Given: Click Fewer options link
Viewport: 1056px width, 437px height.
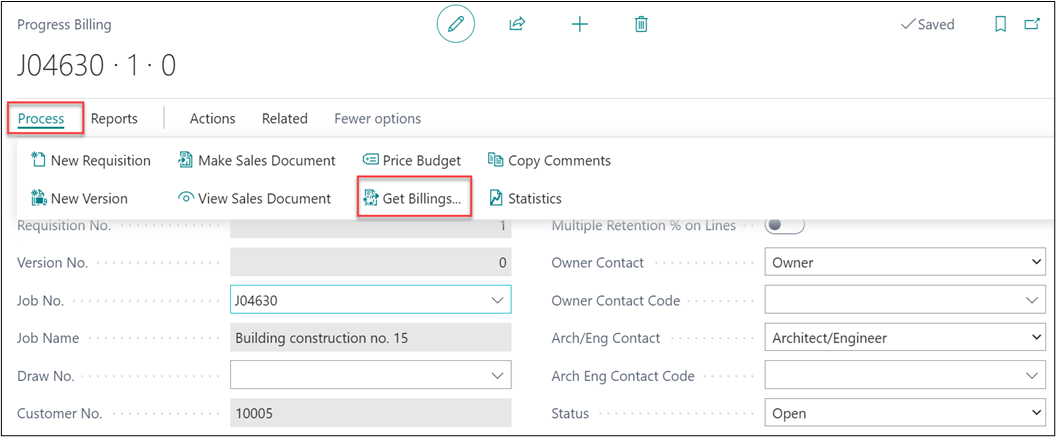Looking at the screenshot, I should (377, 118).
